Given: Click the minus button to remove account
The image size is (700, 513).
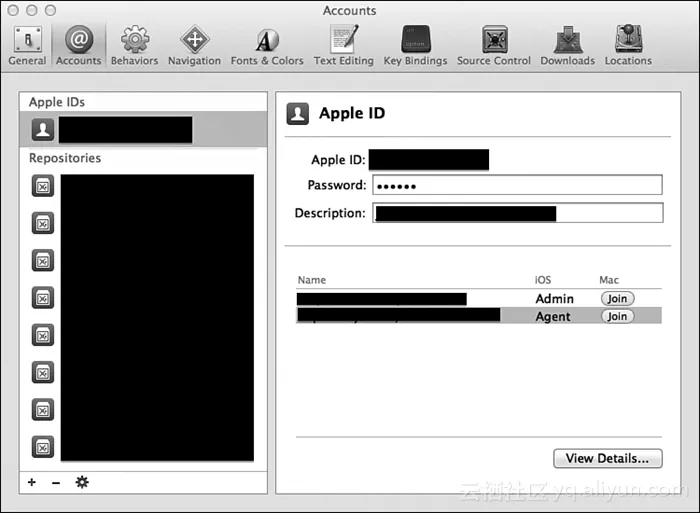Looking at the screenshot, I should click(x=56, y=483).
